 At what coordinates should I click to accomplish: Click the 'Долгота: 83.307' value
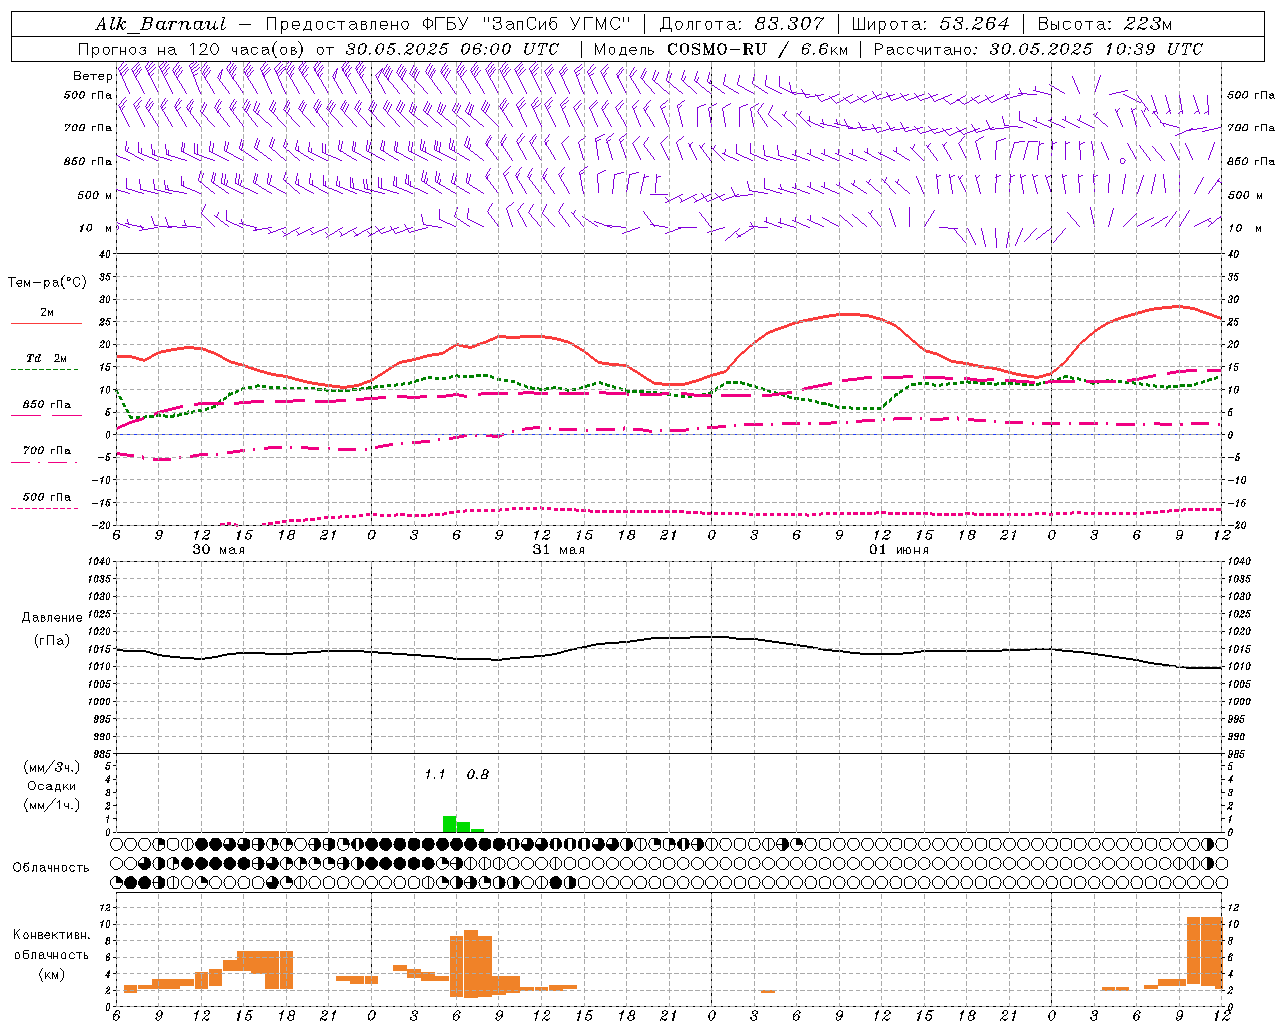[x=742, y=24]
